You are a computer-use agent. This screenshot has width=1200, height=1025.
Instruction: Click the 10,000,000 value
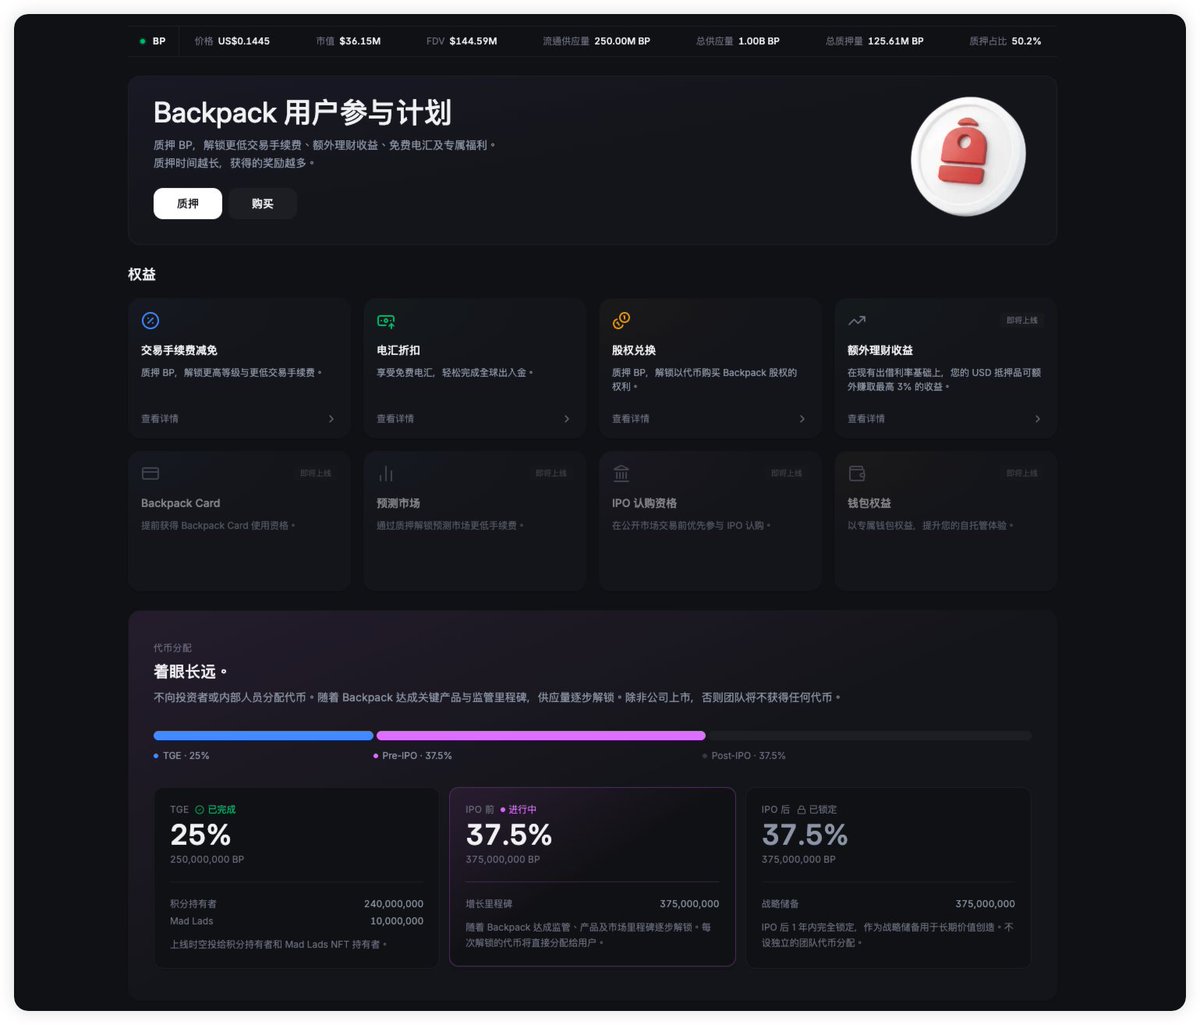tap(397, 922)
